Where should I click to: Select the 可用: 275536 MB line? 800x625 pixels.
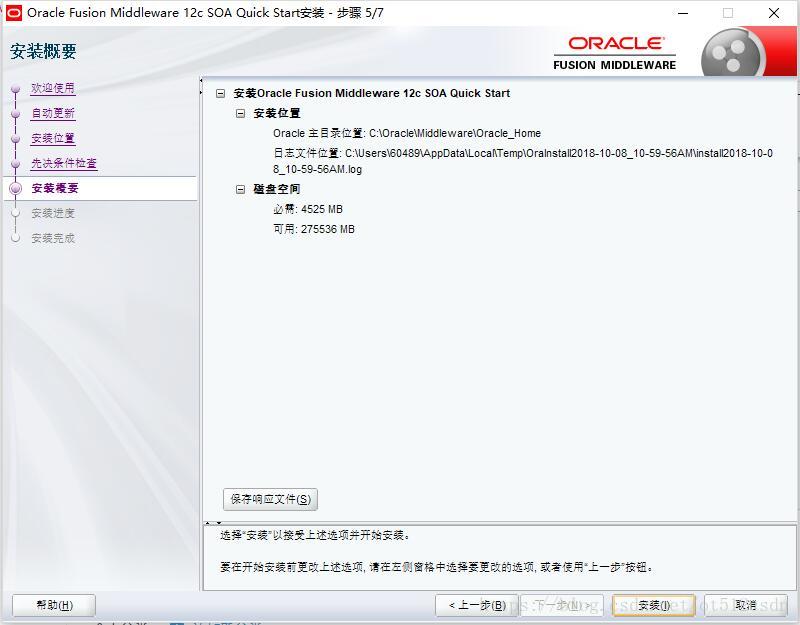point(314,229)
